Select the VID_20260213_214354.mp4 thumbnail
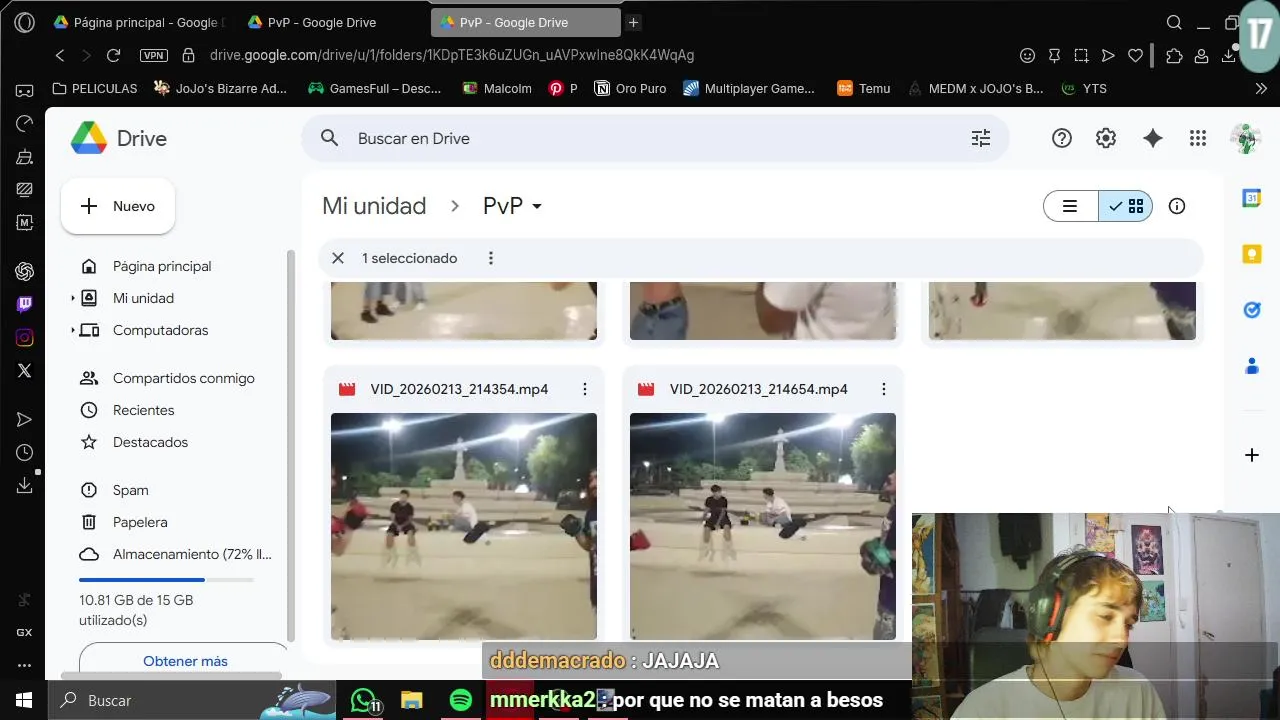This screenshot has width=1280, height=720. pos(464,526)
